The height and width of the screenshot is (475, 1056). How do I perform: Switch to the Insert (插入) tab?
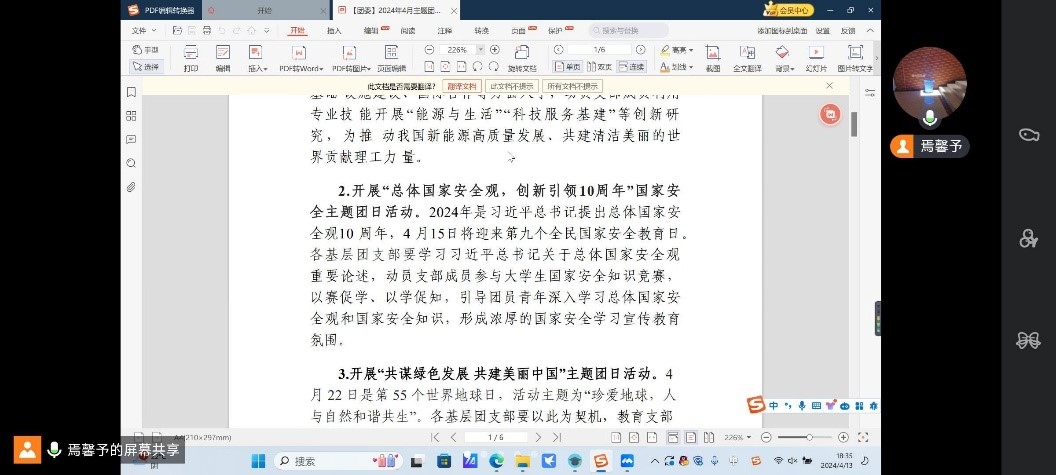click(x=334, y=30)
